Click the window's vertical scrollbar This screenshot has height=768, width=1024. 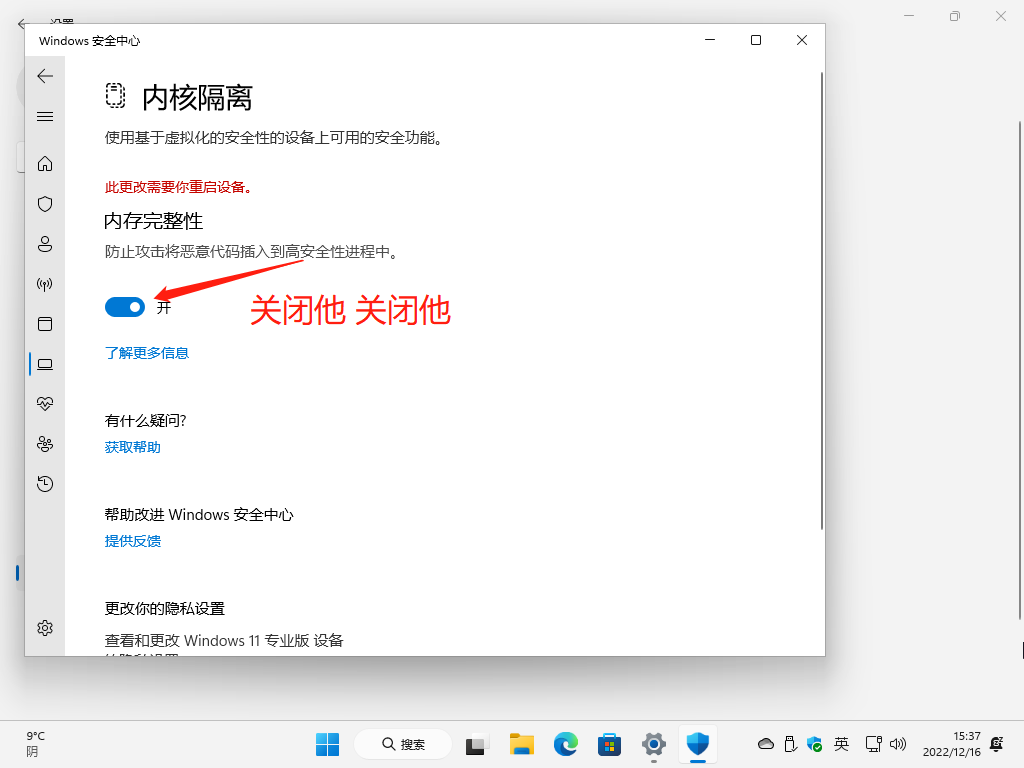pyautogui.click(x=821, y=300)
